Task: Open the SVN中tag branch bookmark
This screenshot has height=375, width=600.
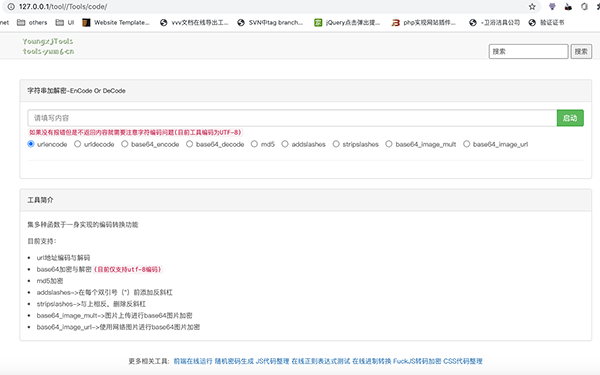Action: 270,23
